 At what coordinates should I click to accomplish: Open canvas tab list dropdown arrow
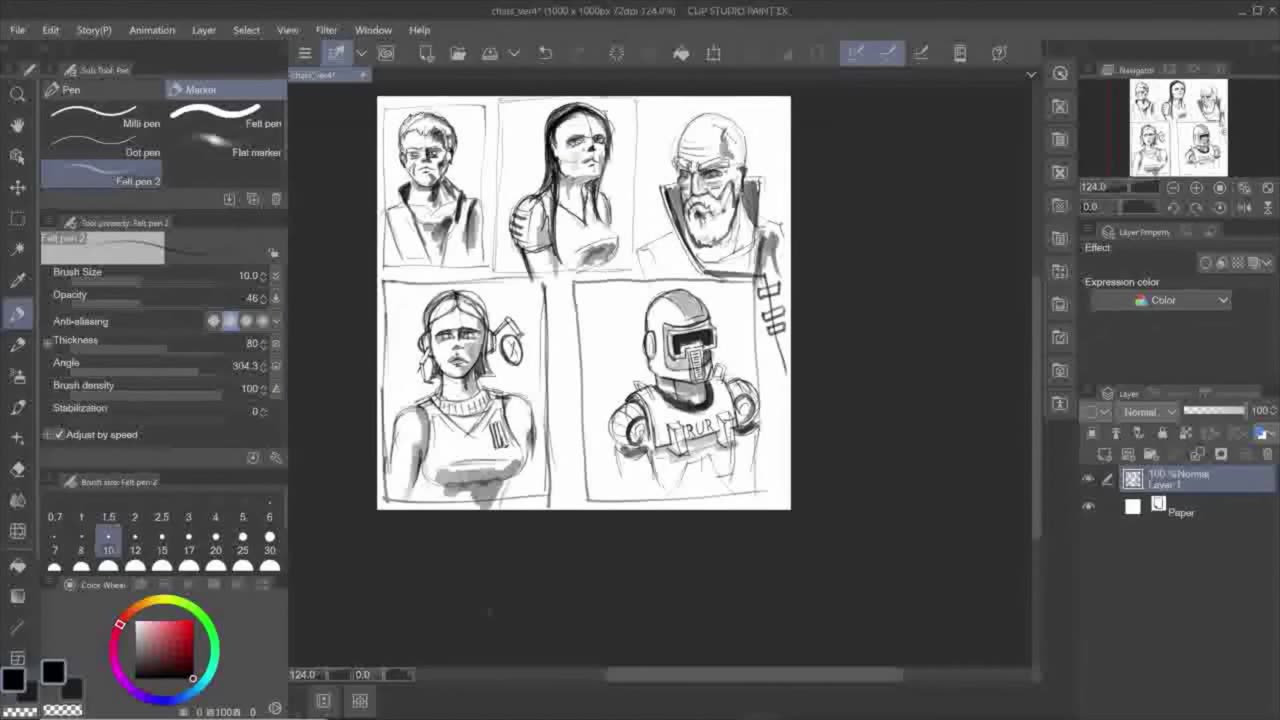(1031, 75)
